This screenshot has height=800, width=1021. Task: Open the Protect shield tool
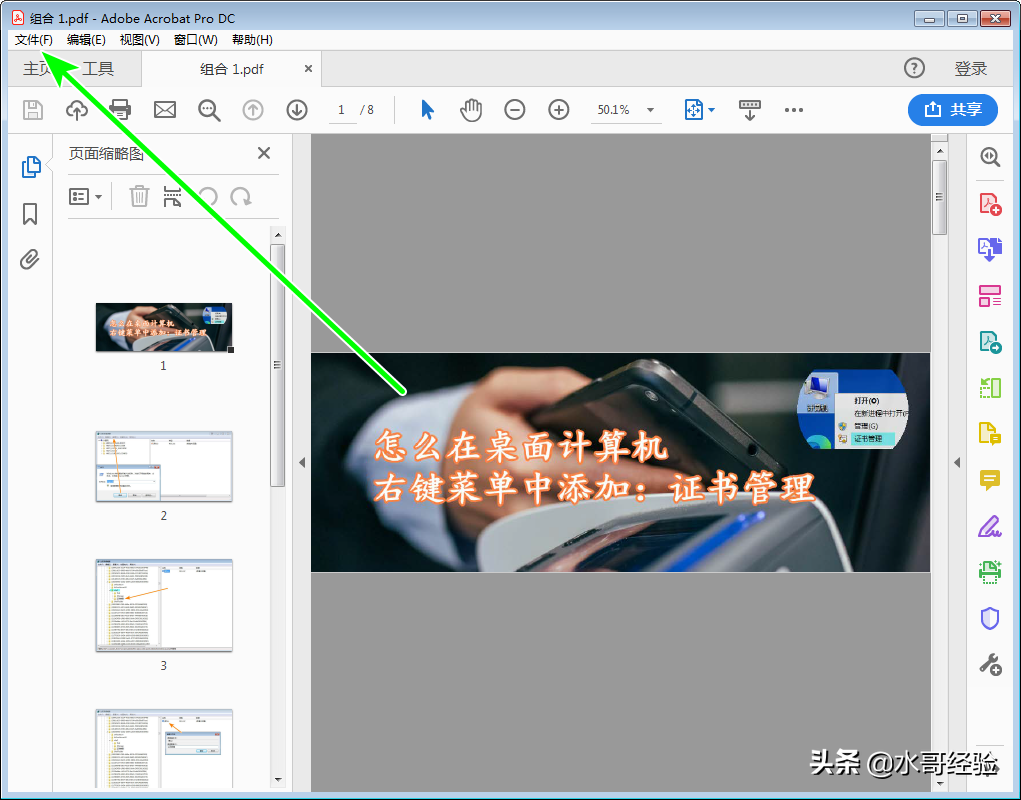coord(990,618)
